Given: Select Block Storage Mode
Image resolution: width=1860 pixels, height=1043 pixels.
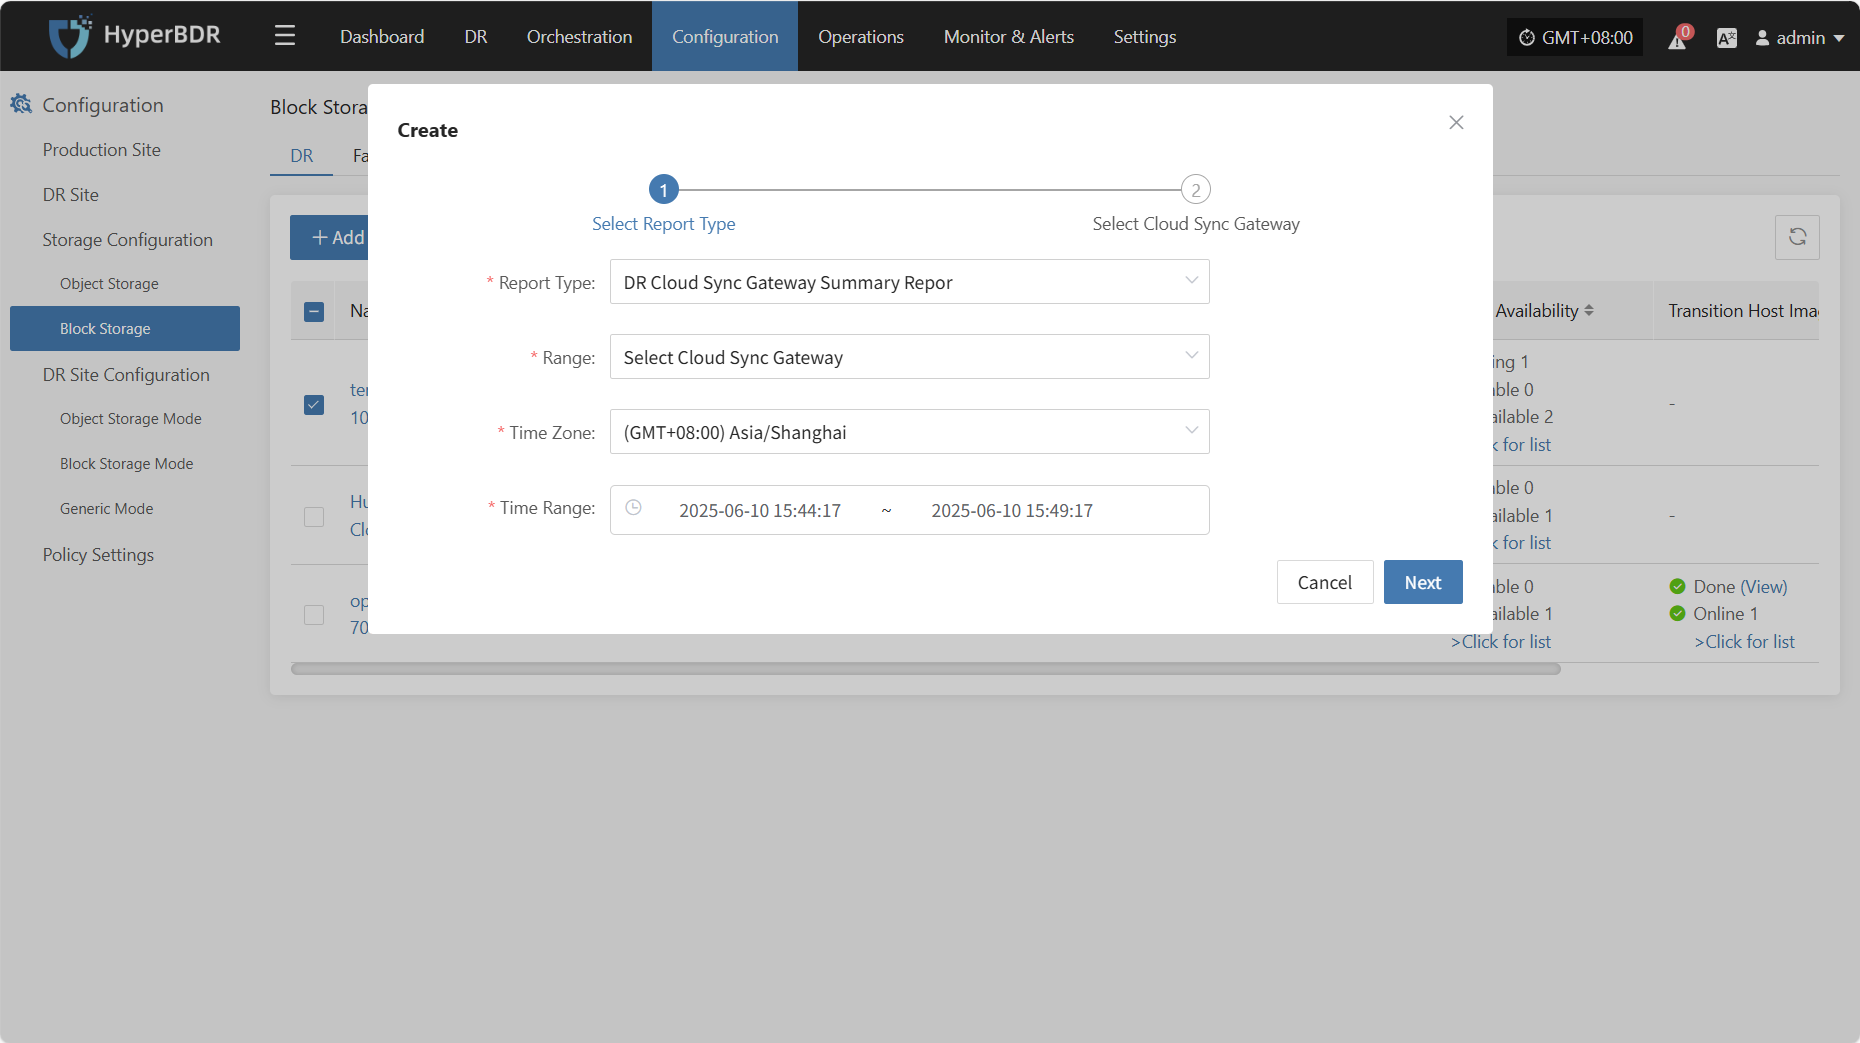Looking at the screenshot, I should pos(125,463).
